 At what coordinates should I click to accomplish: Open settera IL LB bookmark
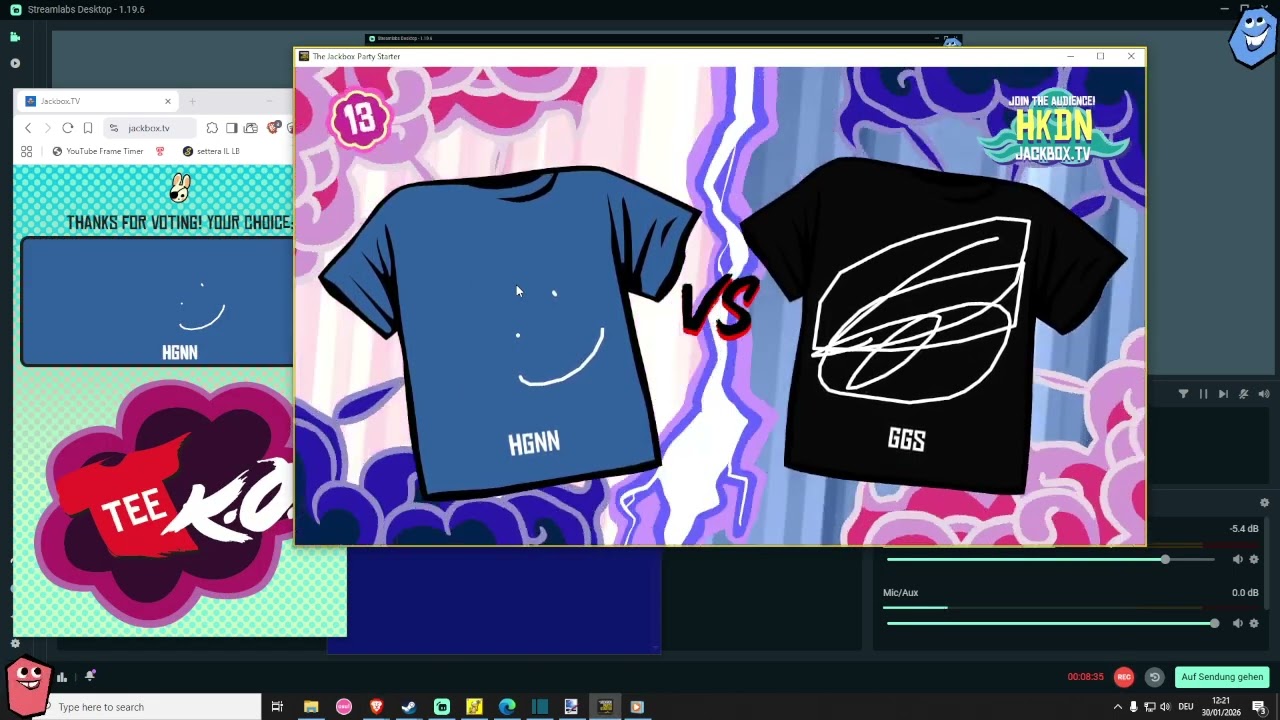tap(211, 151)
